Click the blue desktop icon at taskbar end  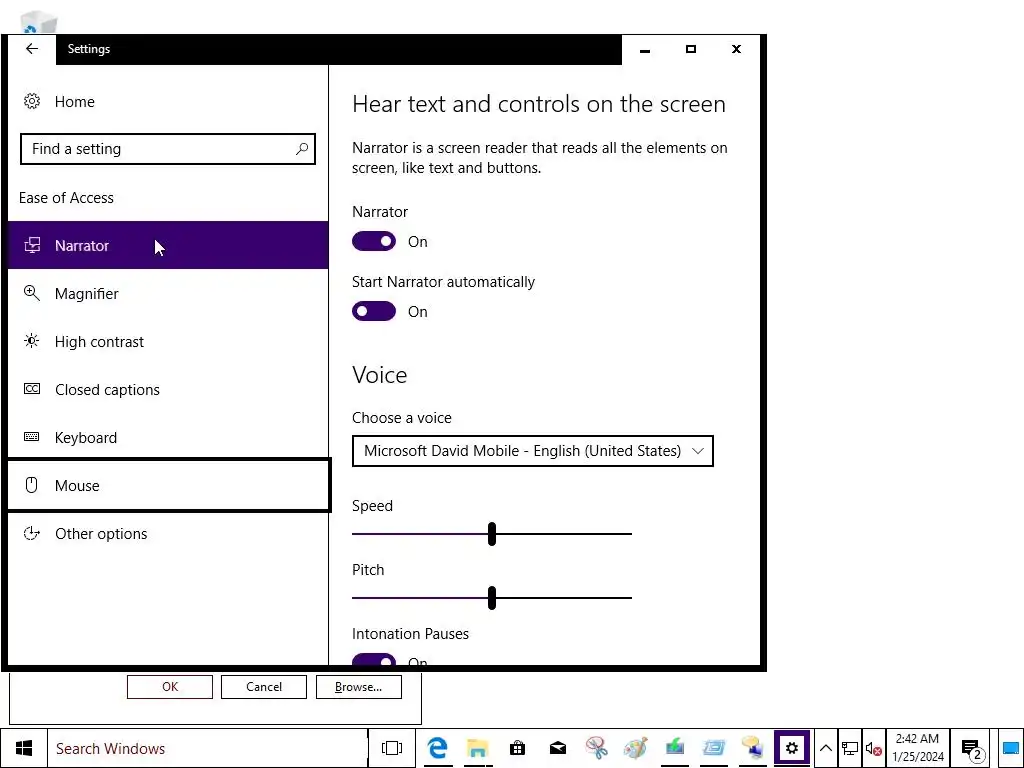pos(1010,748)
